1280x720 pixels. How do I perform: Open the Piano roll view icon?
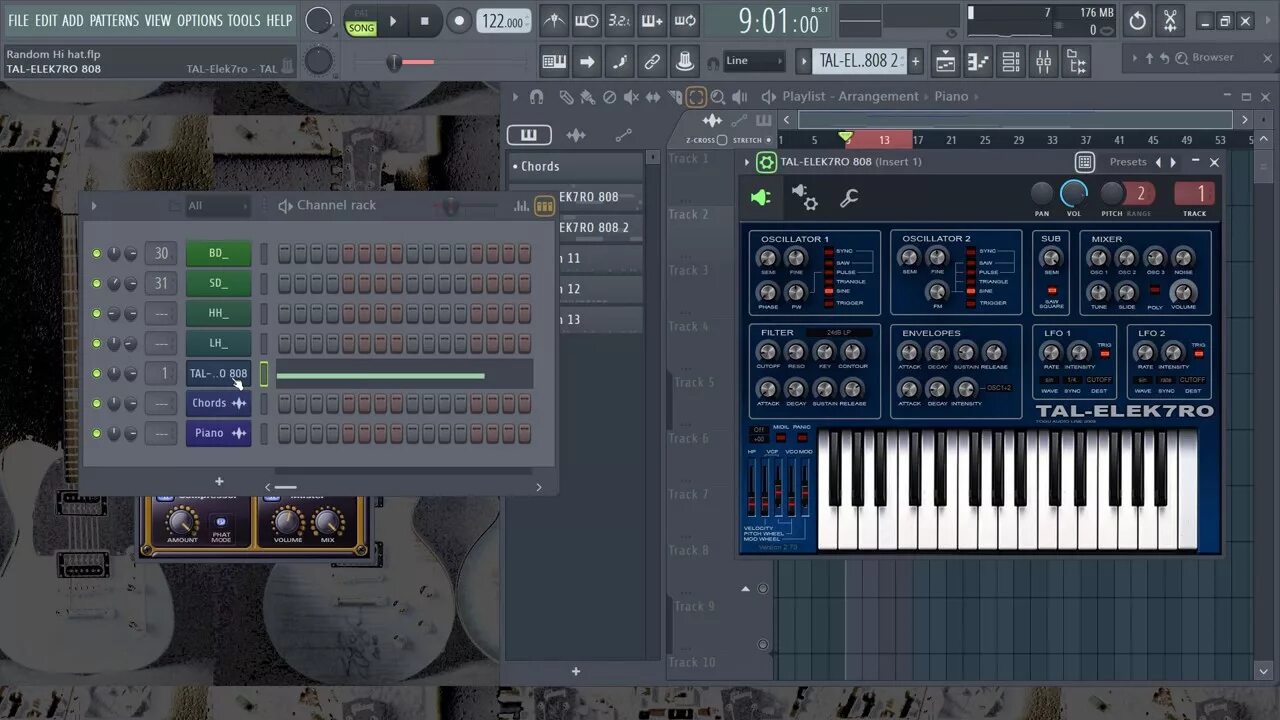click(979, 62)
